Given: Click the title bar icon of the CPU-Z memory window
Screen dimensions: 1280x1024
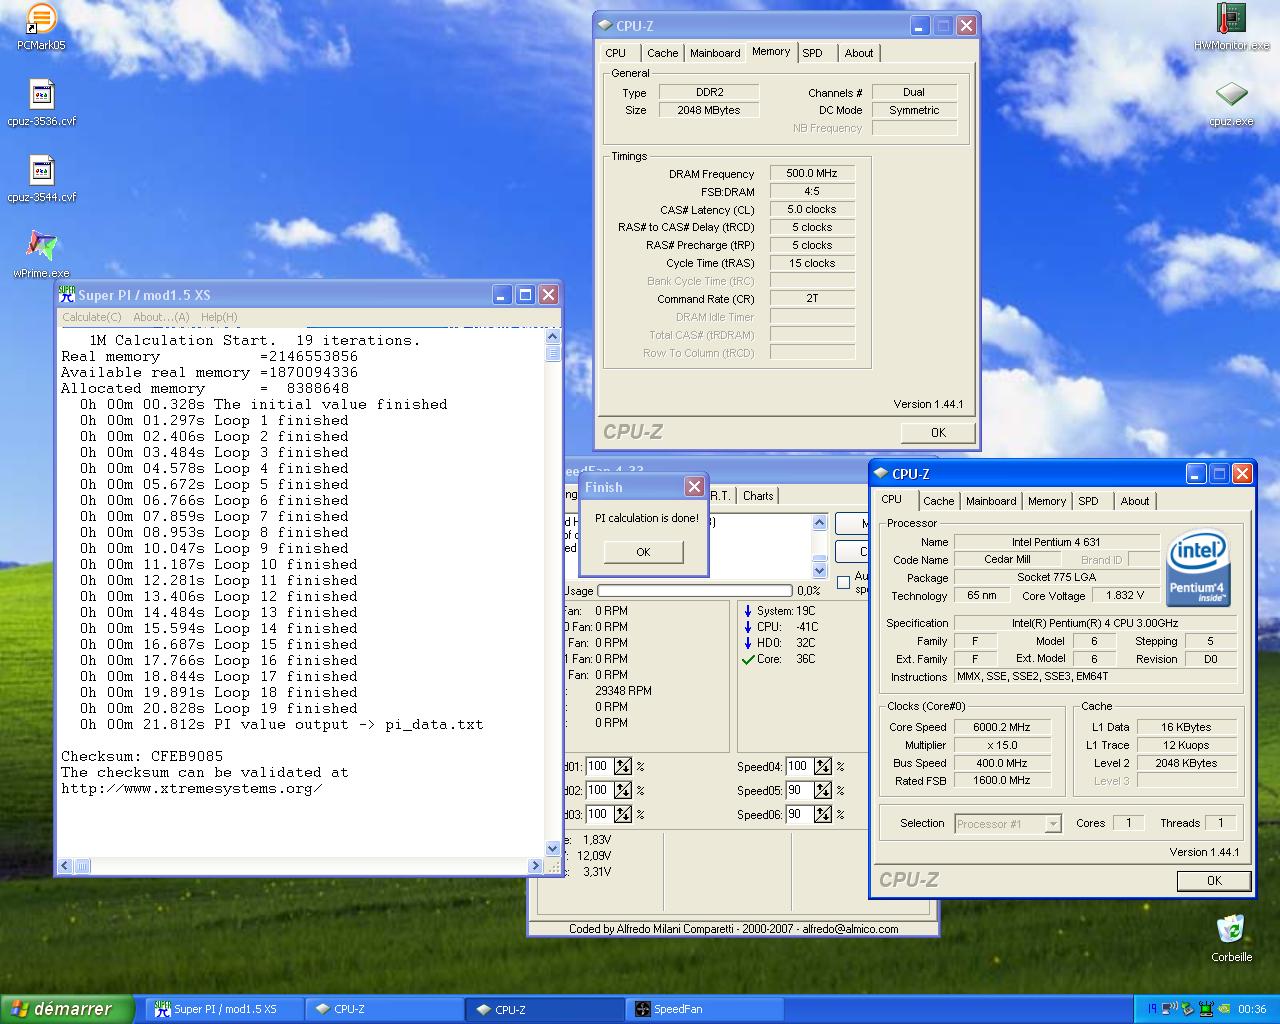Looking at the screenshot, I should click(x=606, y=26).
